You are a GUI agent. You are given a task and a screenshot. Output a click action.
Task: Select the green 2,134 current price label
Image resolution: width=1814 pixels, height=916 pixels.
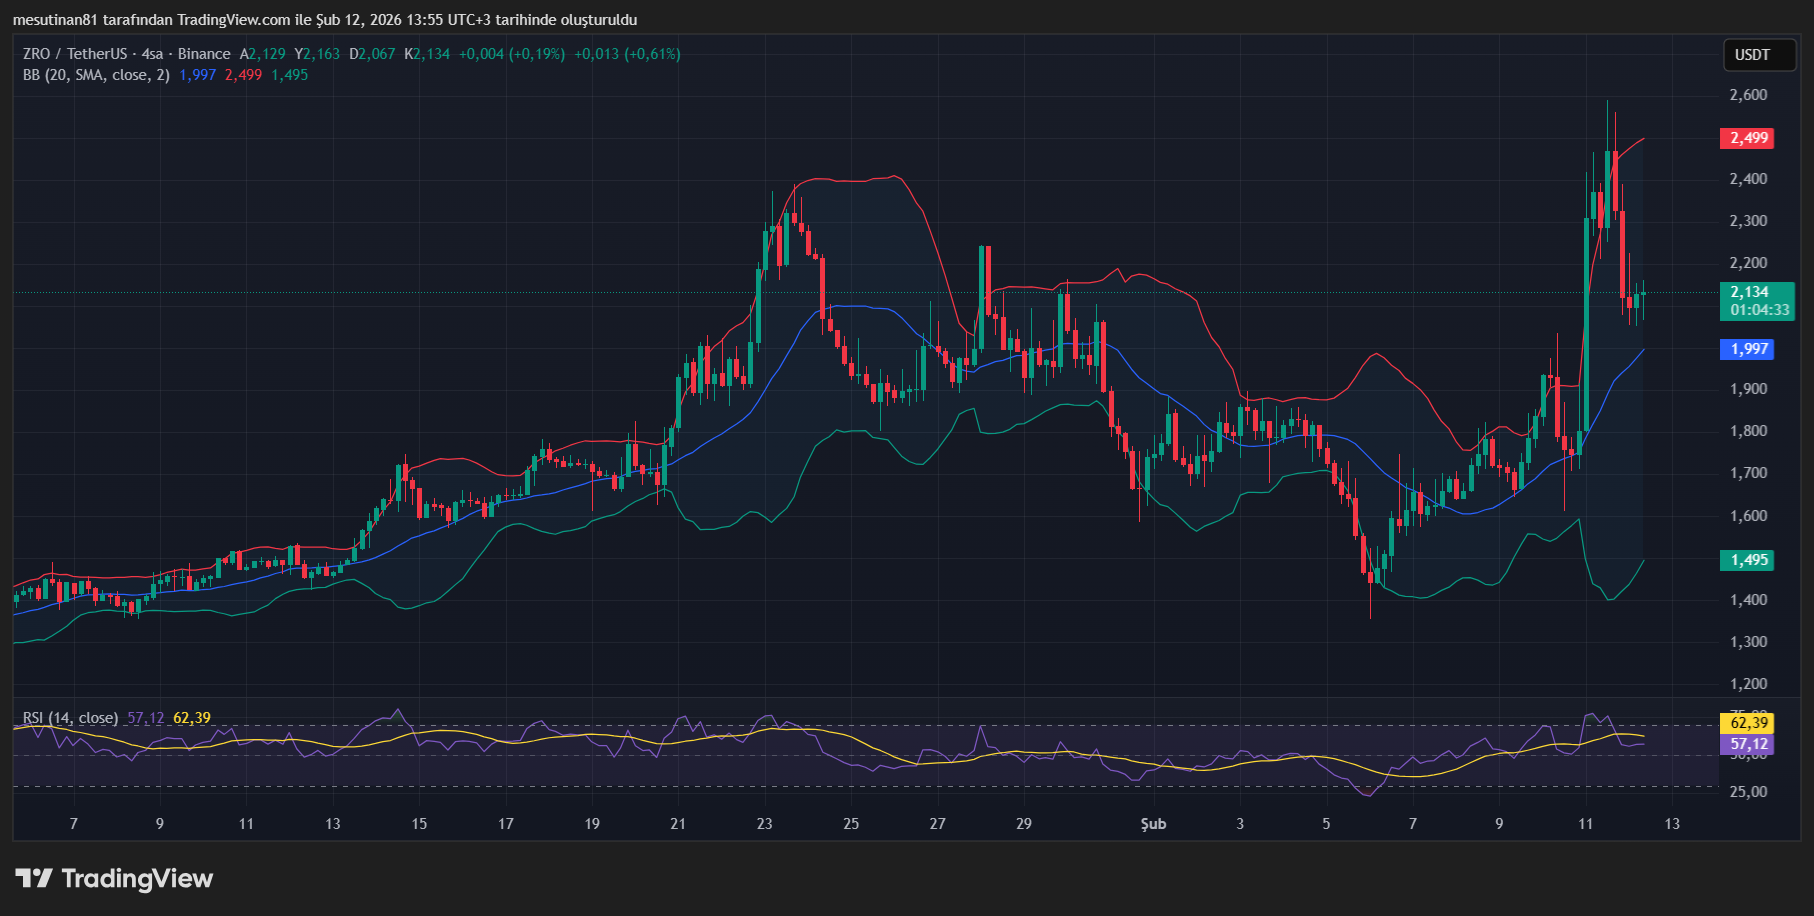(1749, 292)
